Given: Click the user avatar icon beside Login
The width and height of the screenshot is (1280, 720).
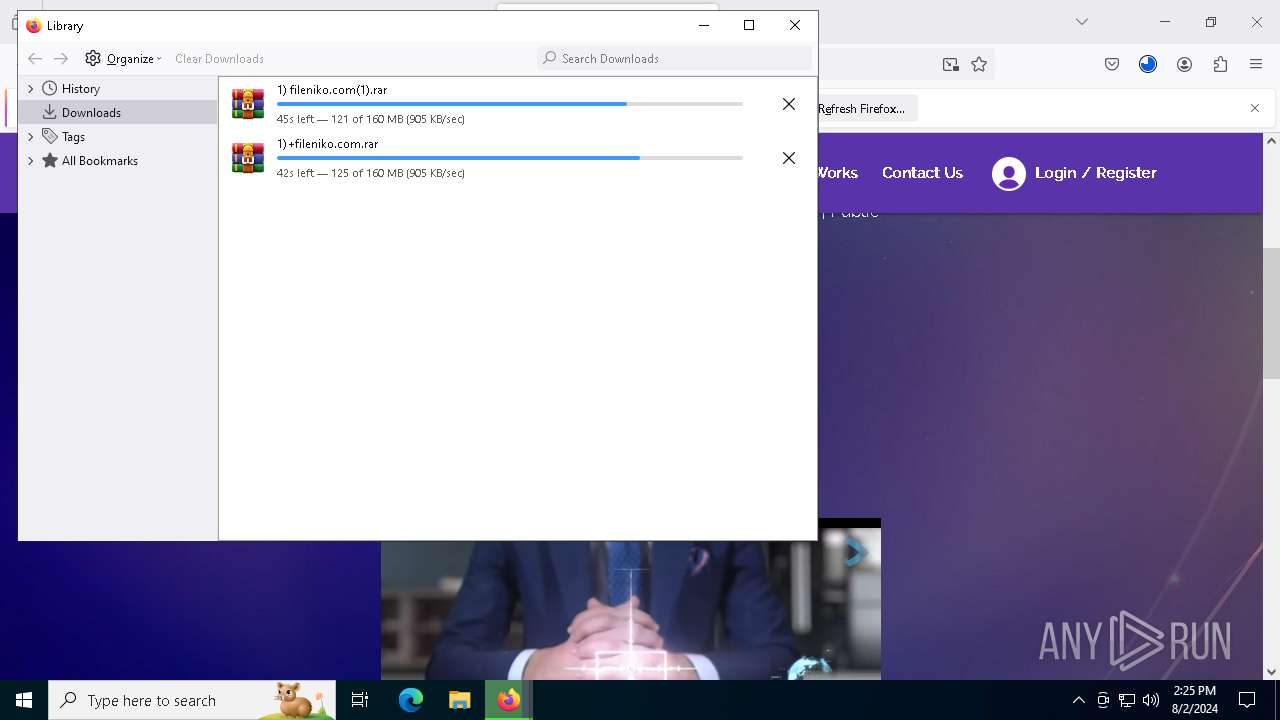Looking at the screenshot, I should point(1009,174).
